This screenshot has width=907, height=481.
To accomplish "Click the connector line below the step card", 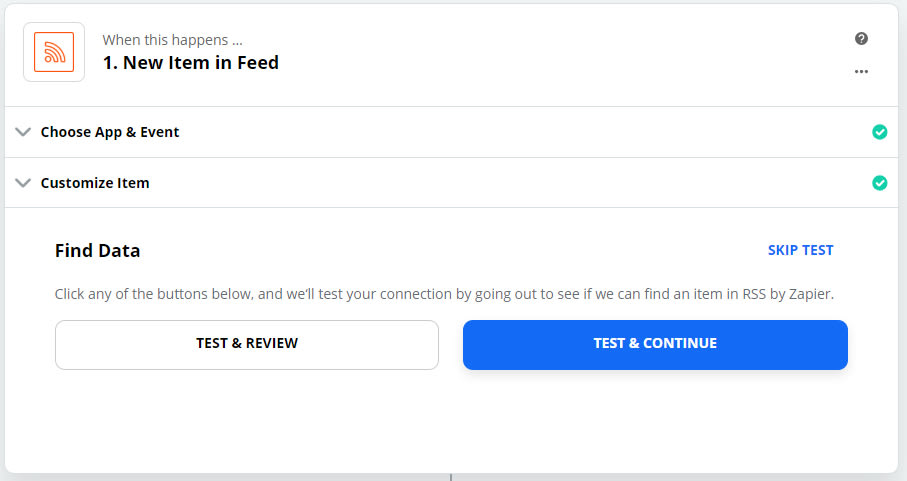I will tap(451, 478).
